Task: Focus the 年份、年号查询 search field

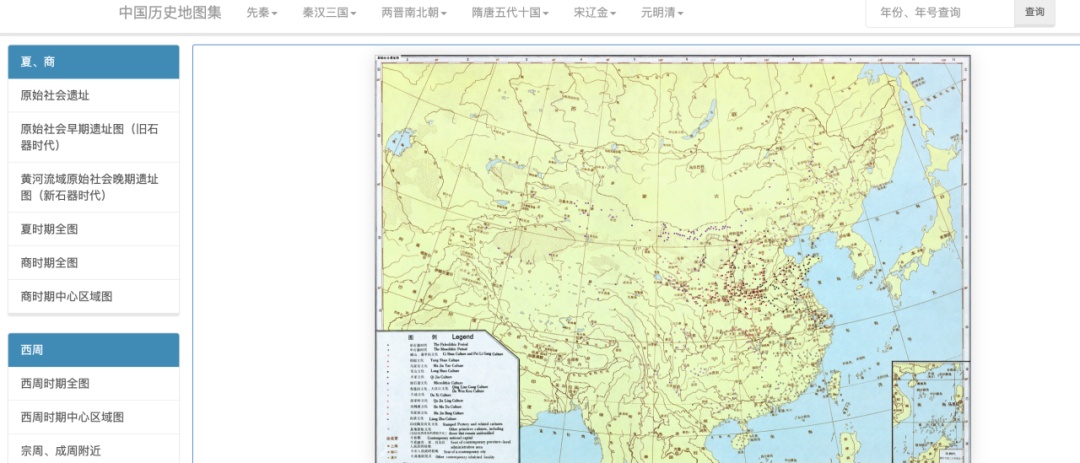Action: 940,12
